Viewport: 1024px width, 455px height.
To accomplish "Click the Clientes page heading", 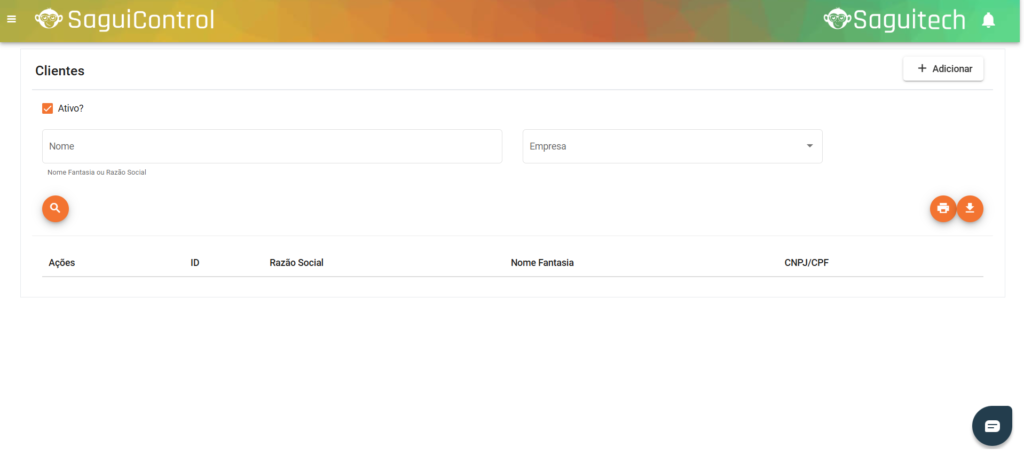I will click(x=60, y=71).
